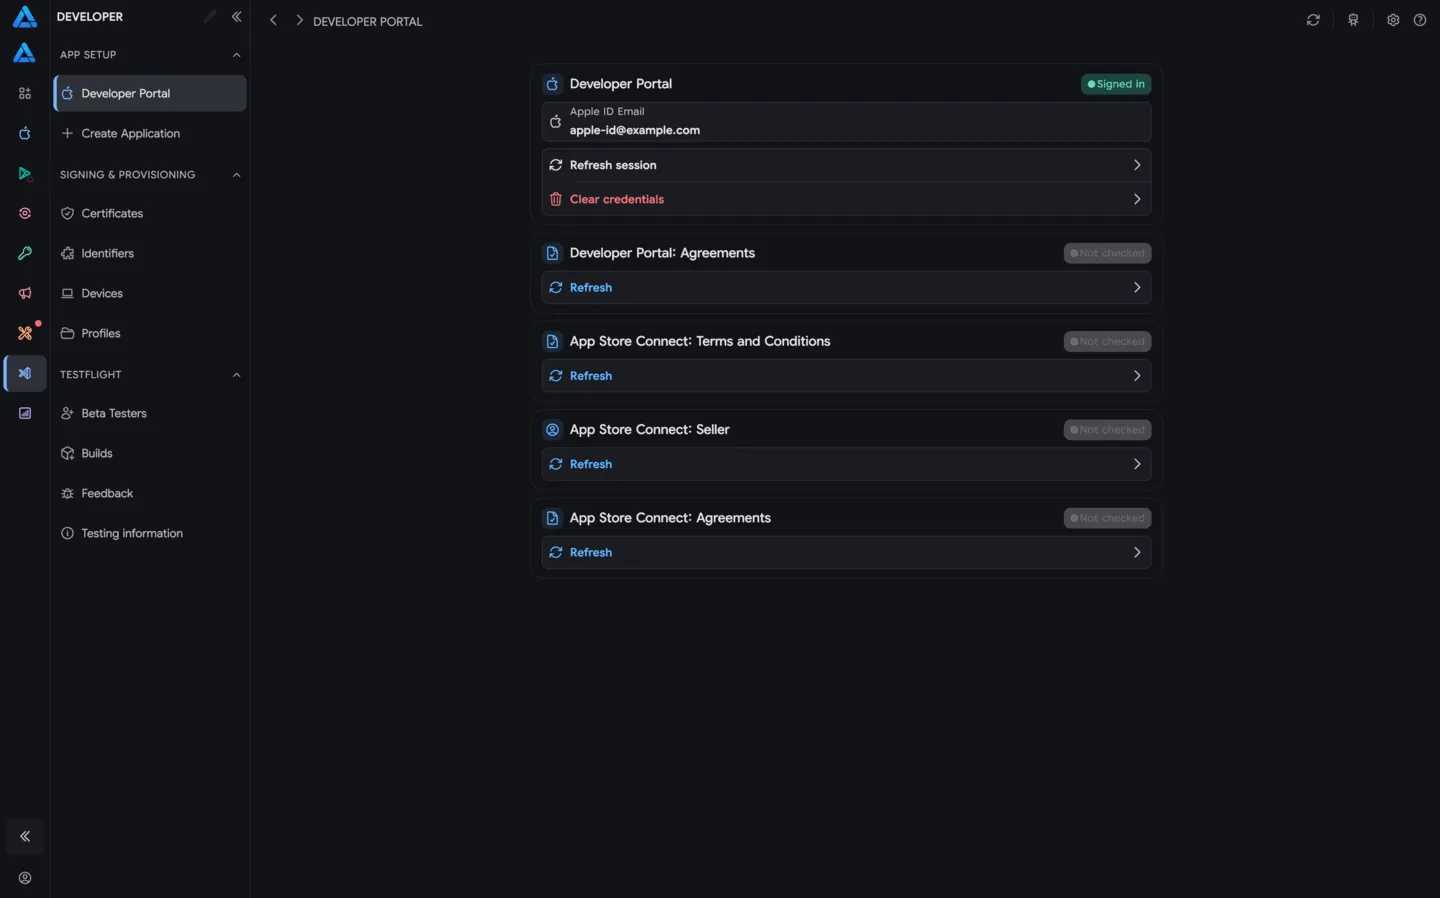Image resolution: width=1440 pixels, height=898 pixels.
Task: Open Testing information in the sidebar
Action: point(150,533)
